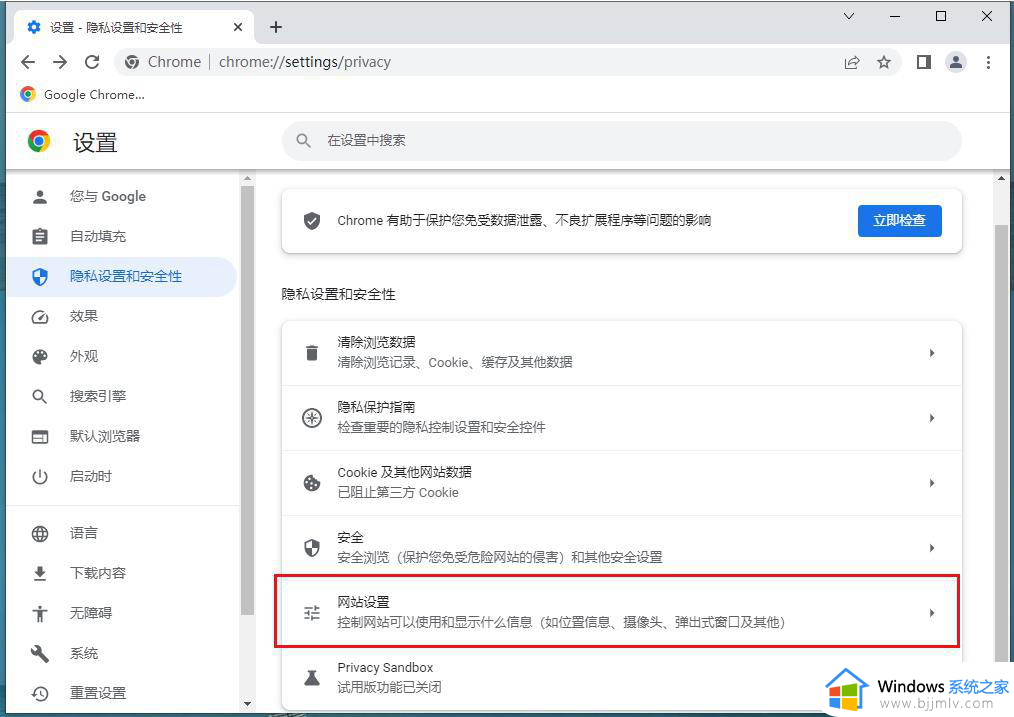Viewport: 1014px width, 717px height.
Task: Click the clipboard icon beside 自动填充
Action: tap(40, 237)
